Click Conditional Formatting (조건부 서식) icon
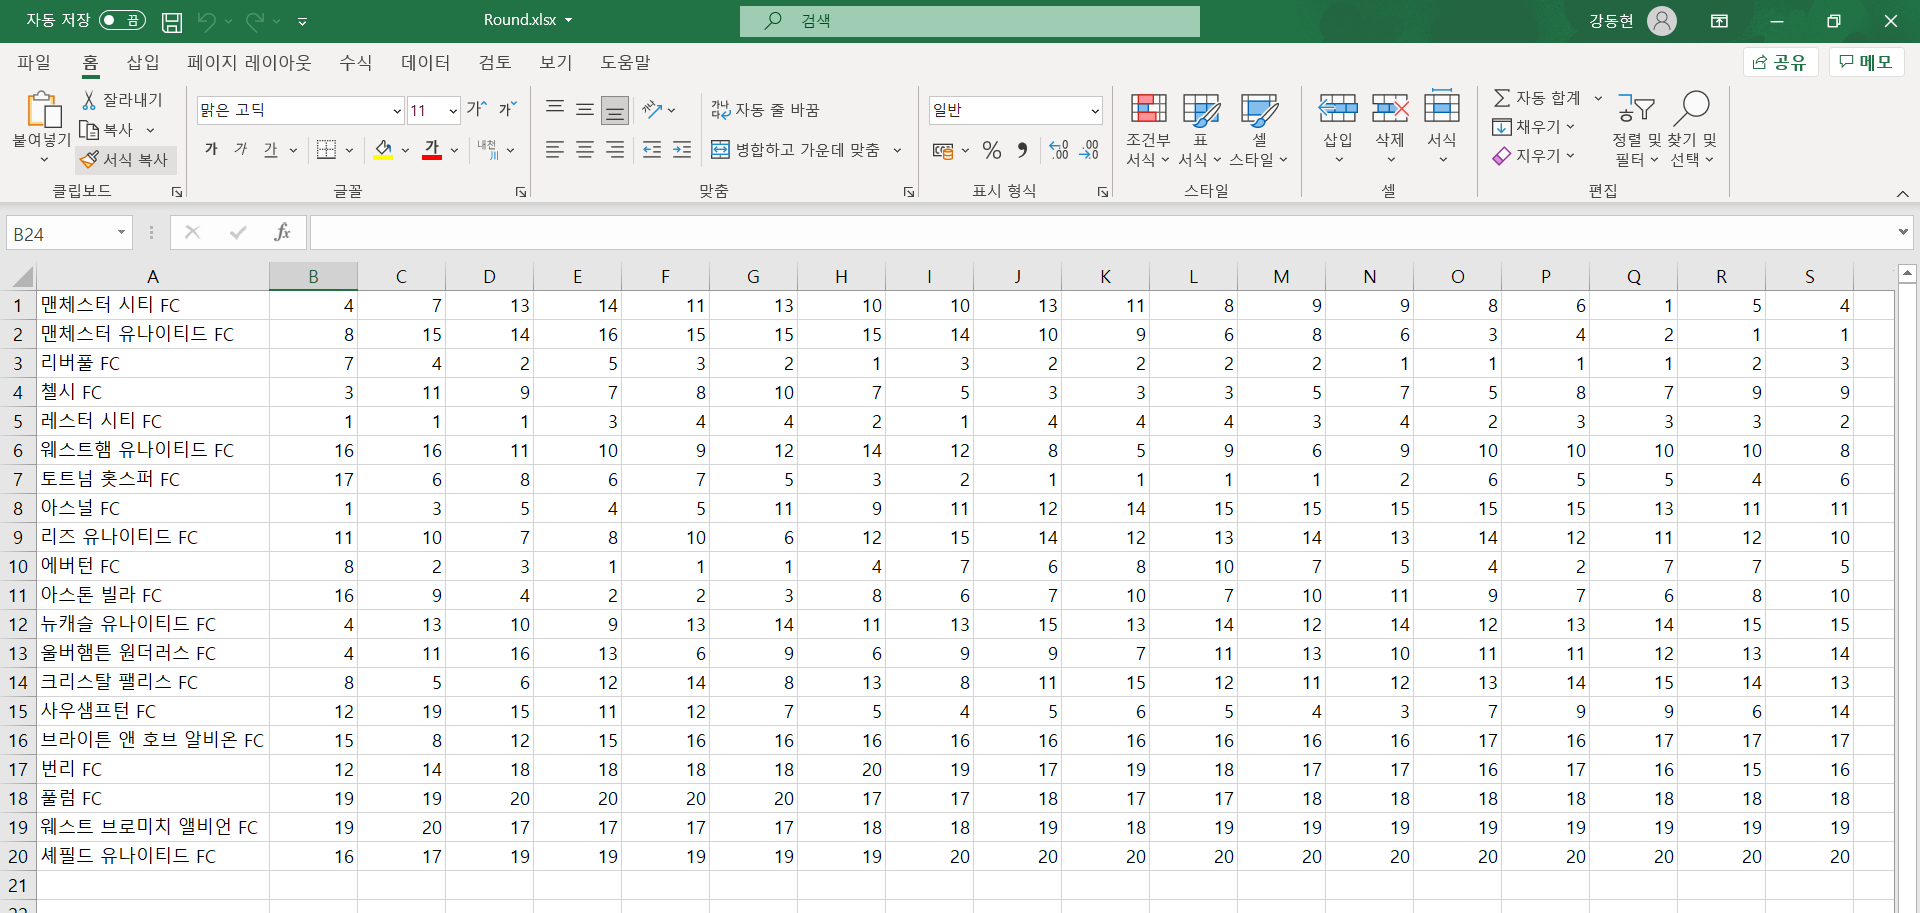 (x=1148, y=108)
